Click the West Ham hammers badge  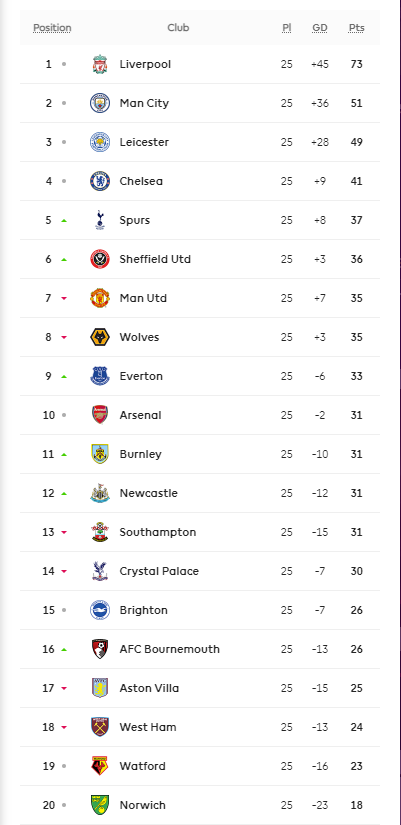point(99,727)
